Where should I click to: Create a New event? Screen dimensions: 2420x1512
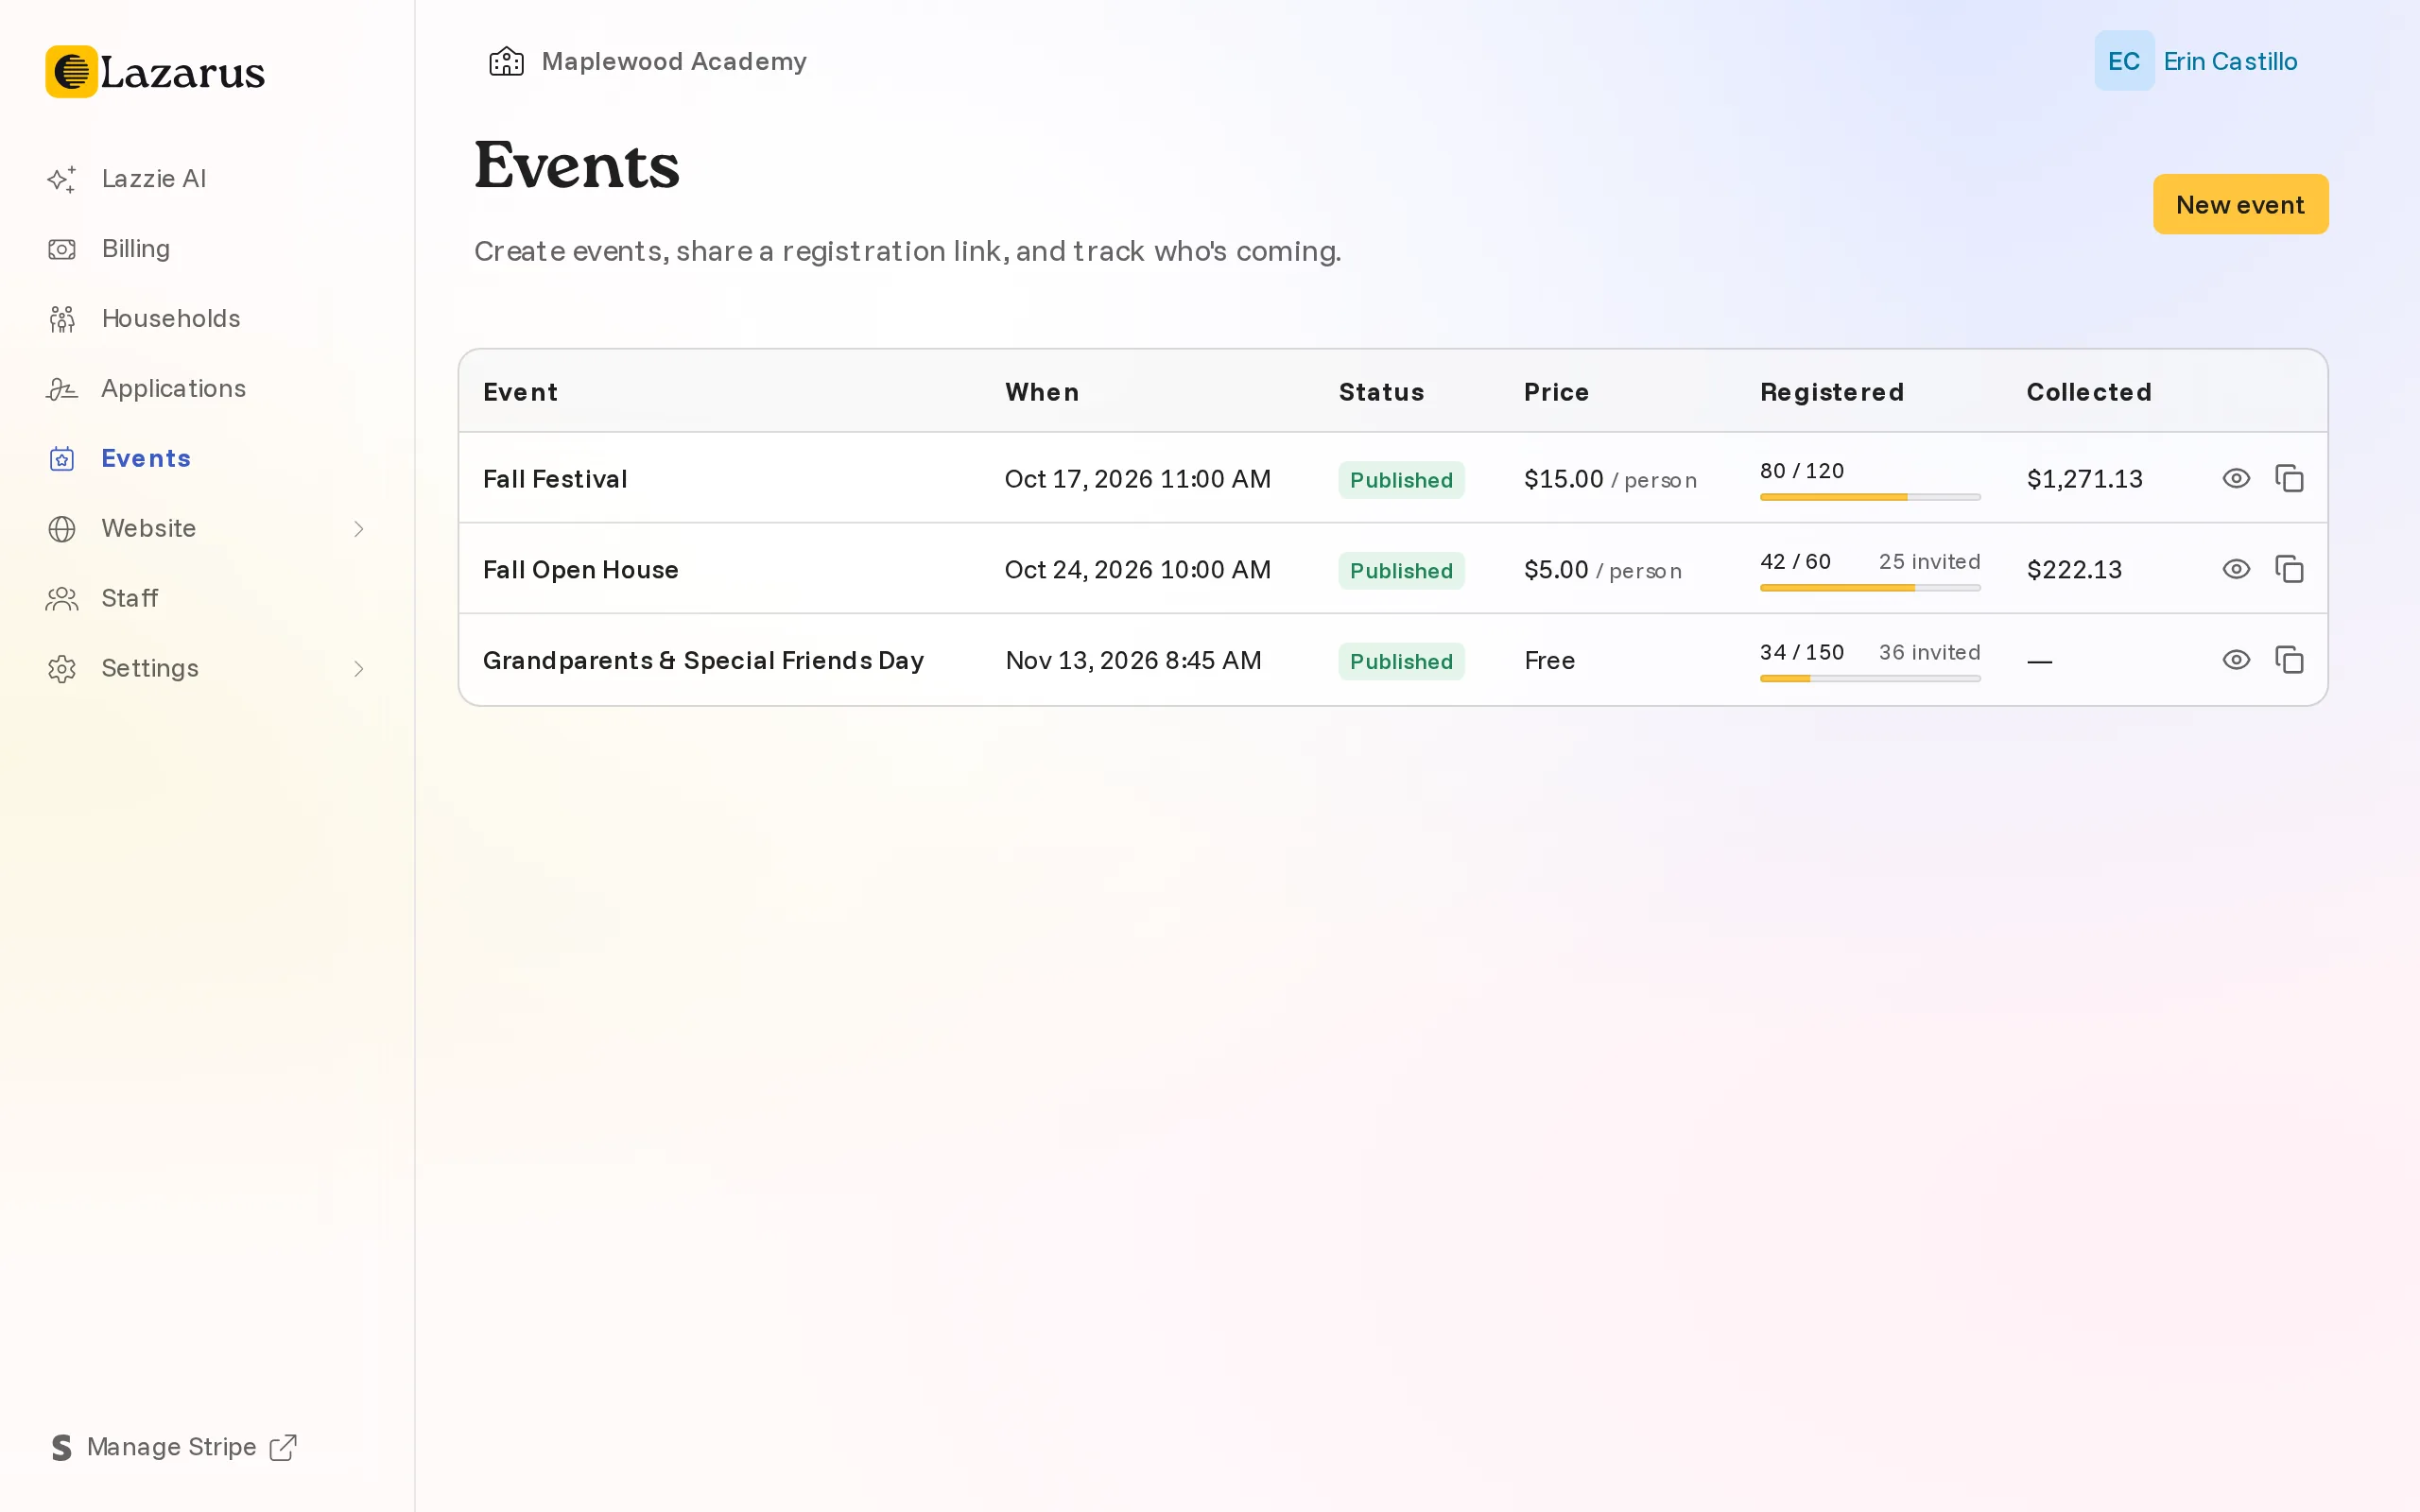click(x=2240, y=204)
